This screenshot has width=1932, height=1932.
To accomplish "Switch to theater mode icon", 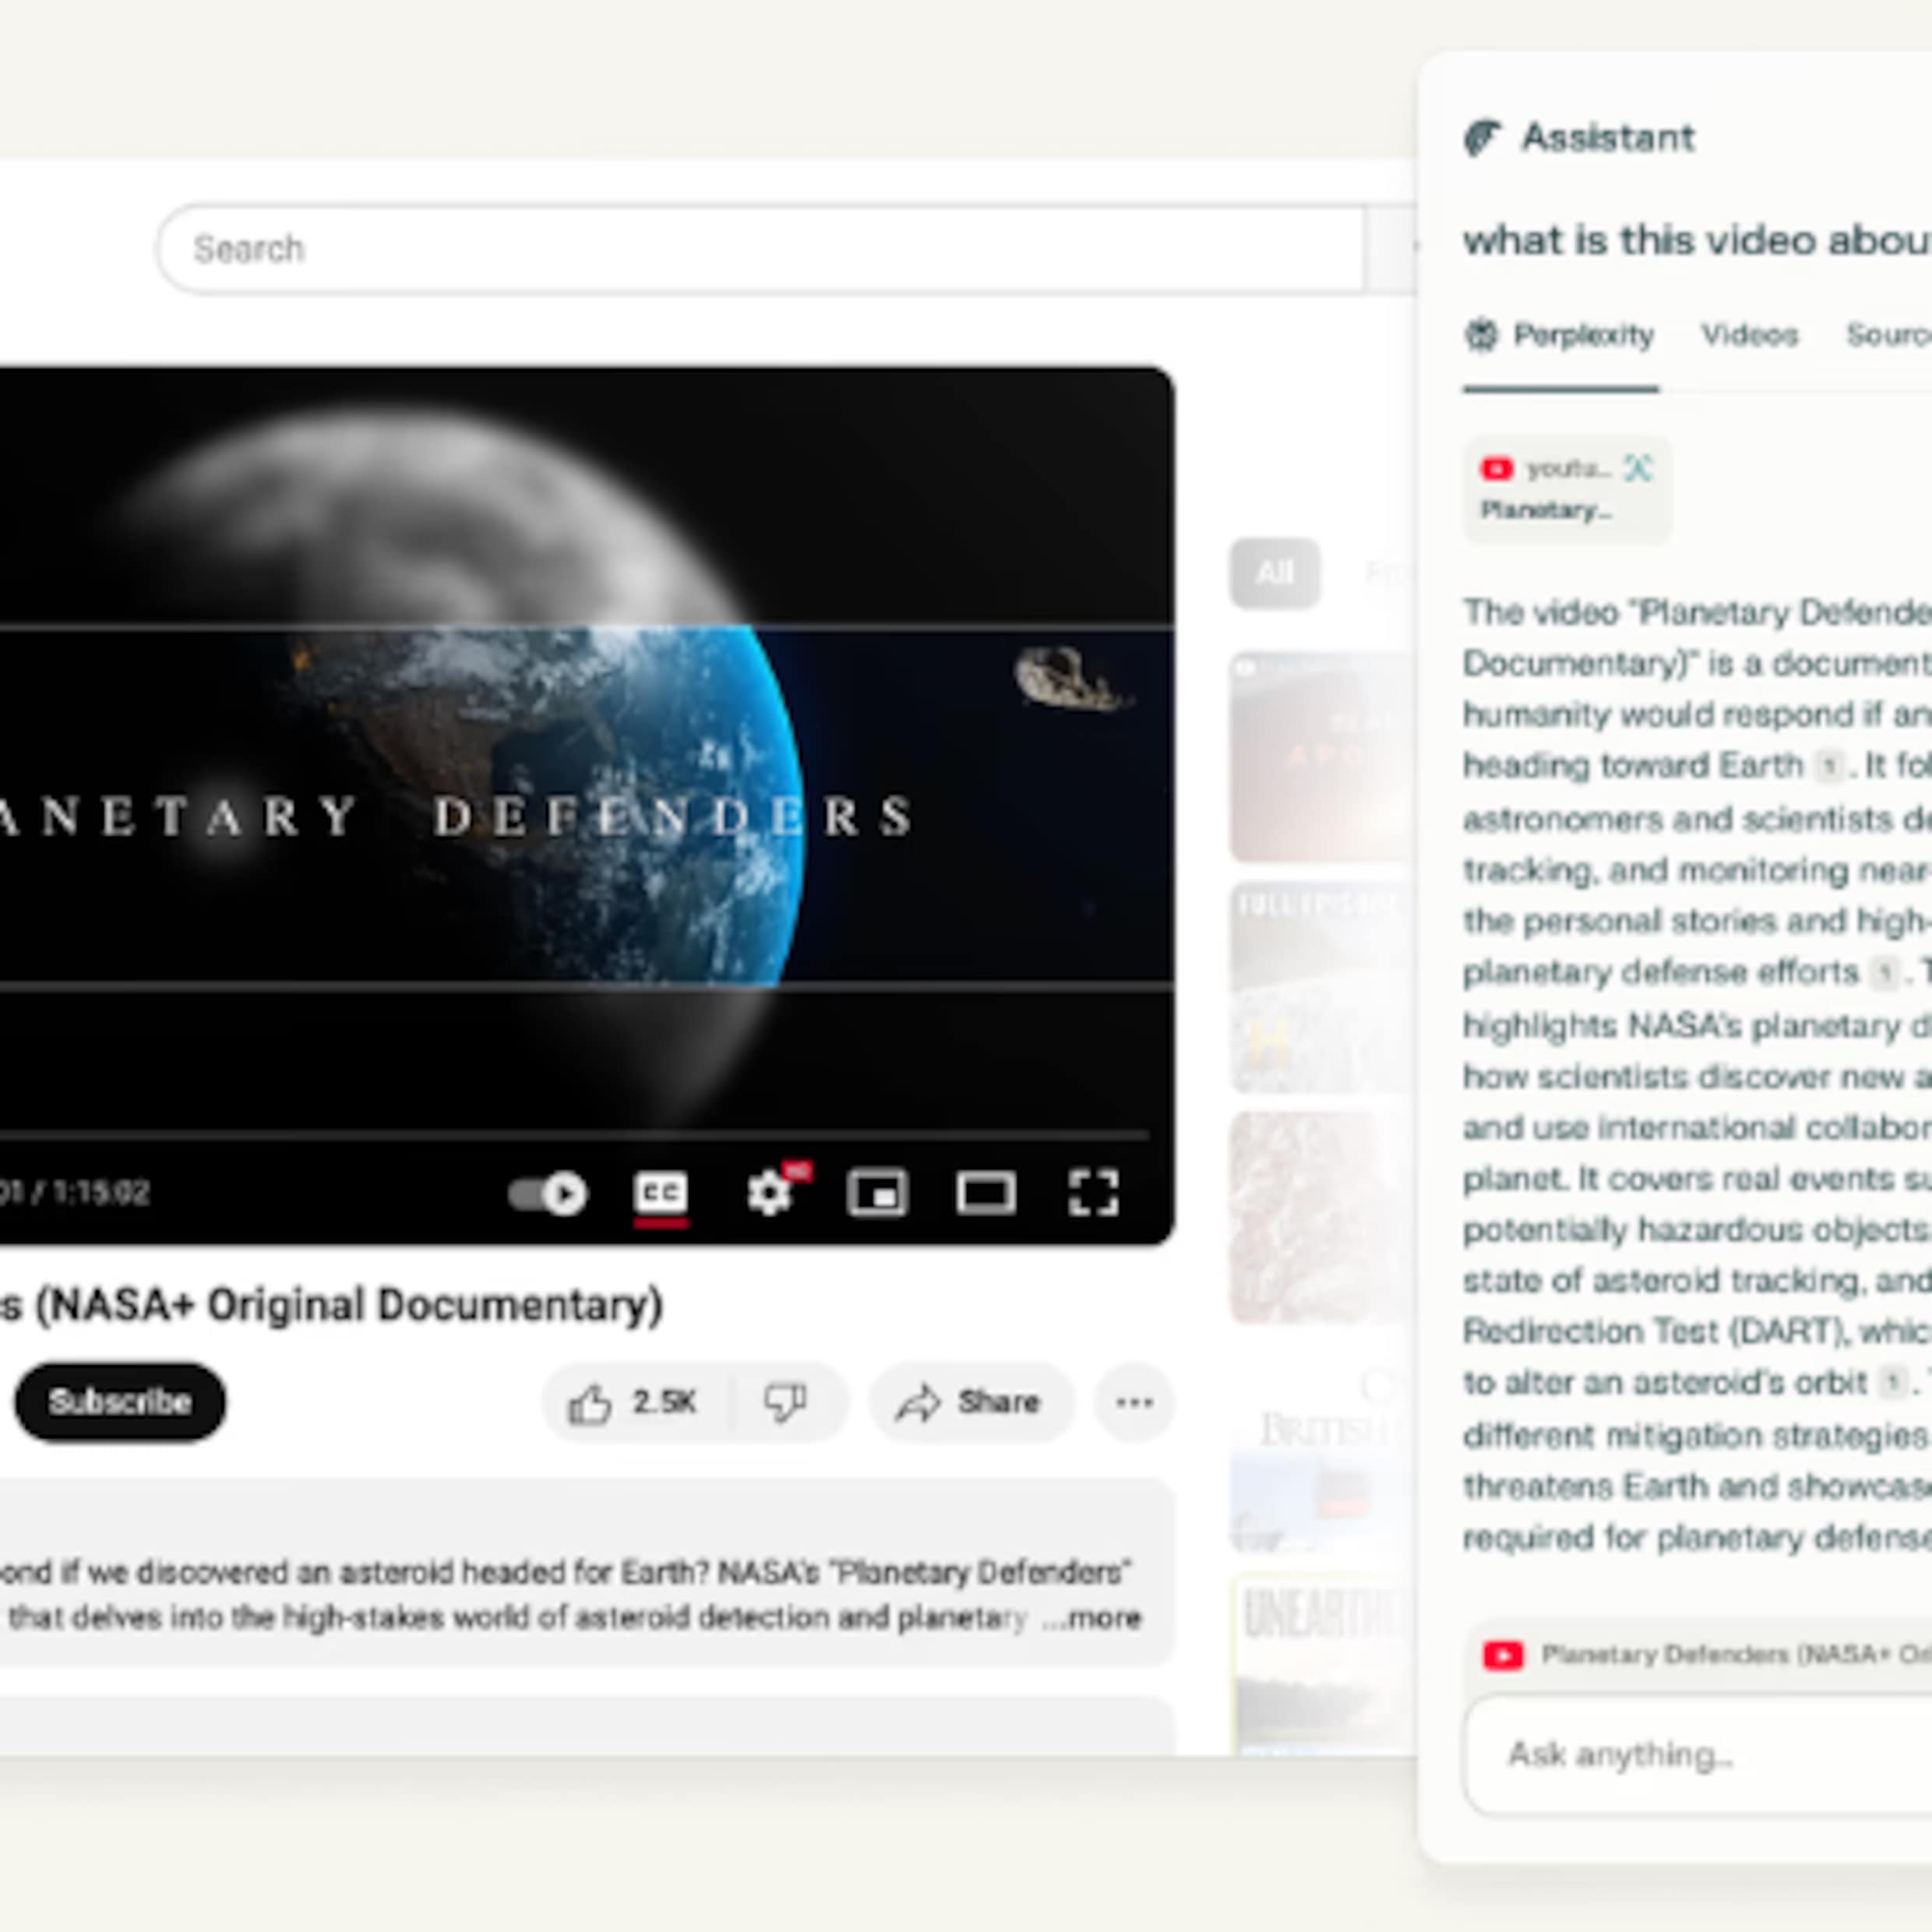I will point(986,1193).
